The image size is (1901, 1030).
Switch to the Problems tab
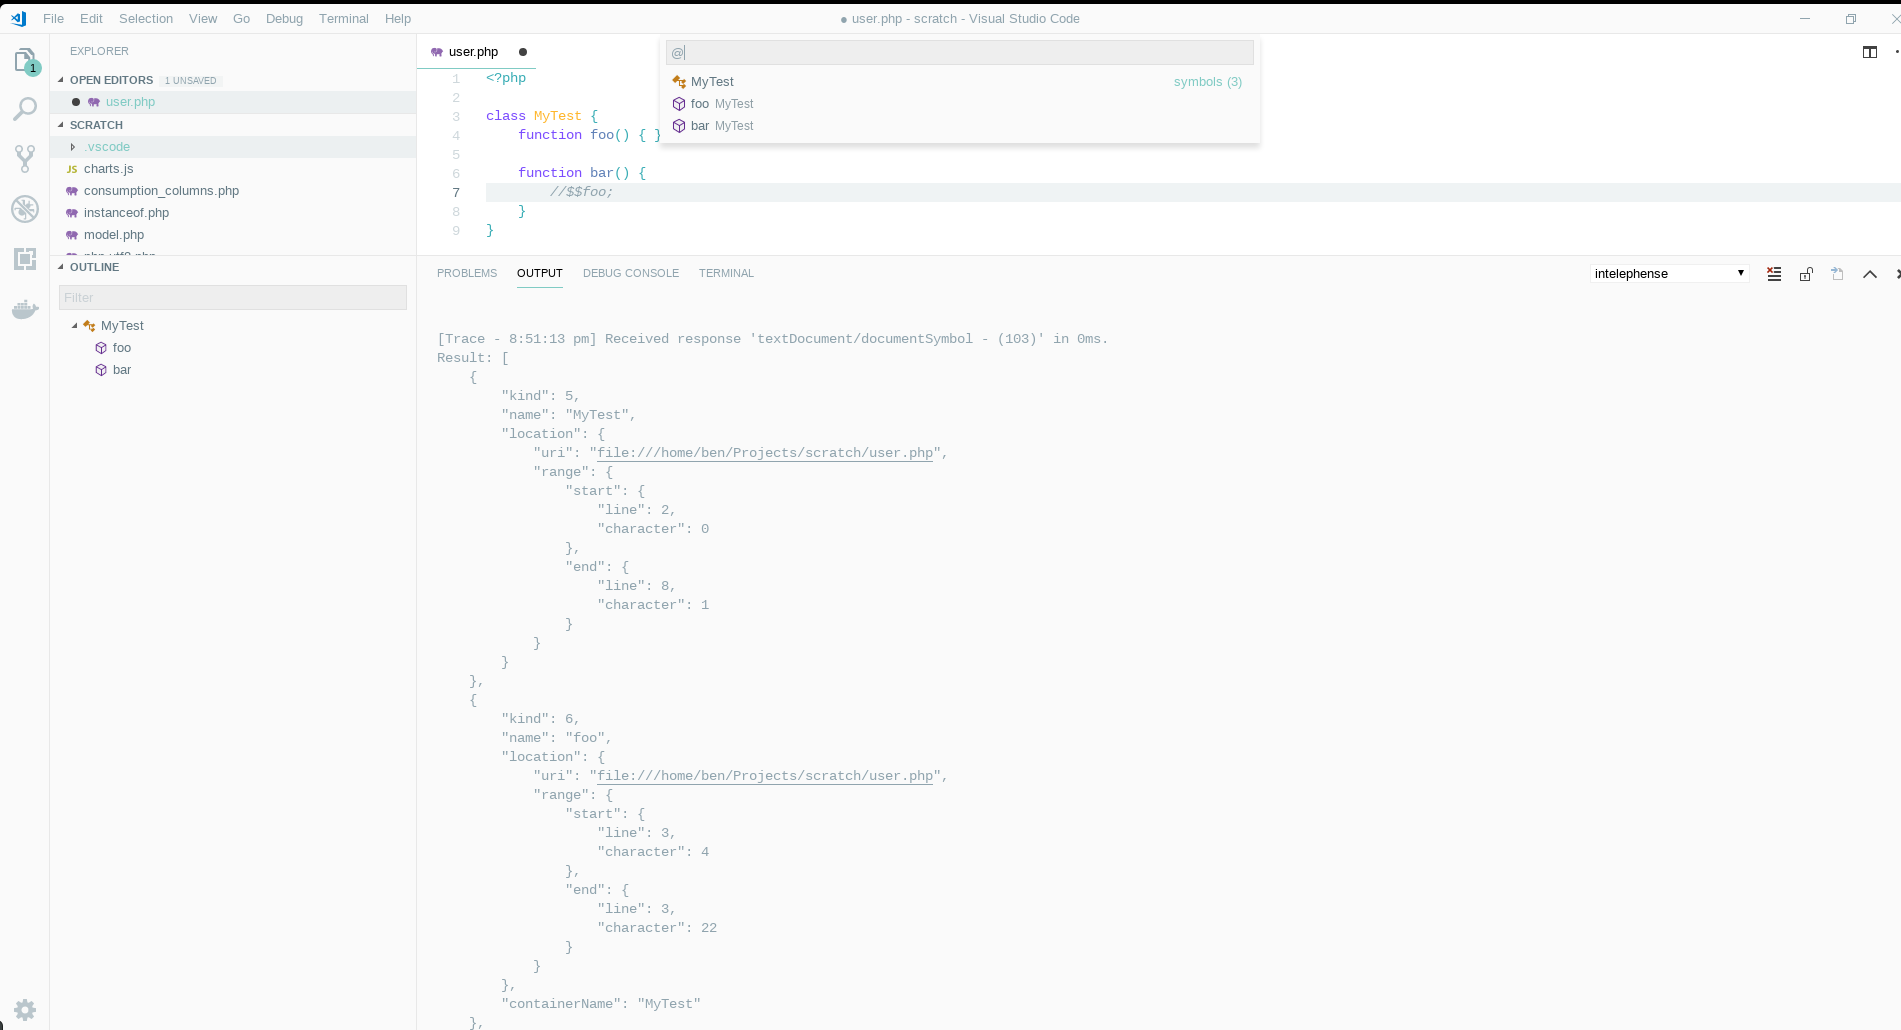[466, 273]
